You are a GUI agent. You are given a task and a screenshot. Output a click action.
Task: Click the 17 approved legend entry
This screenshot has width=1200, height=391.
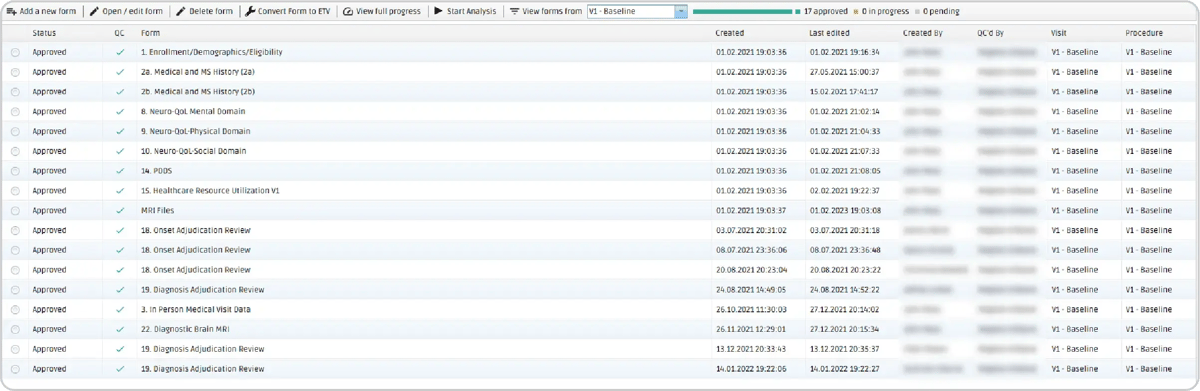coord(823,12)
